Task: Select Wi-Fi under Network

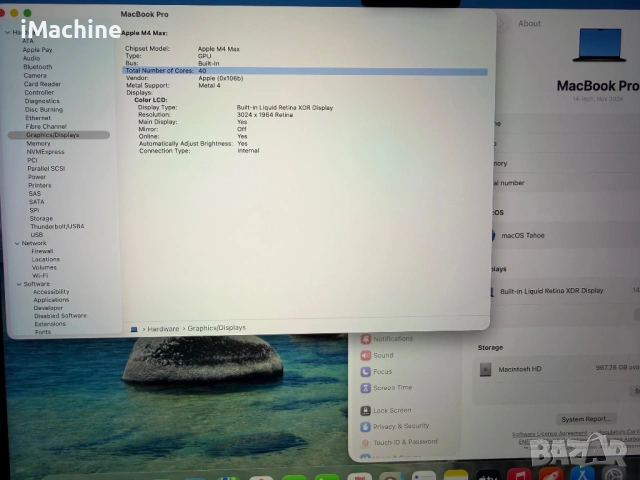Action: click(x=40, y=276)
